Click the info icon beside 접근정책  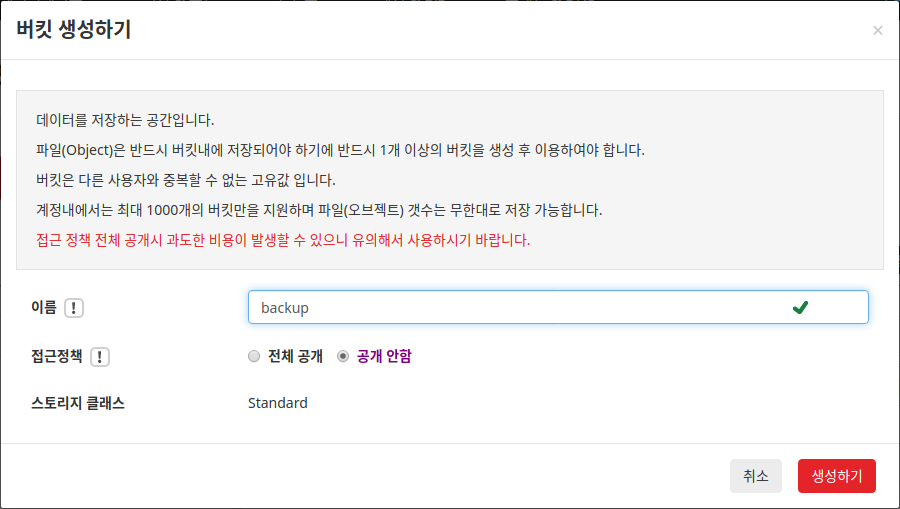point(100,357)
